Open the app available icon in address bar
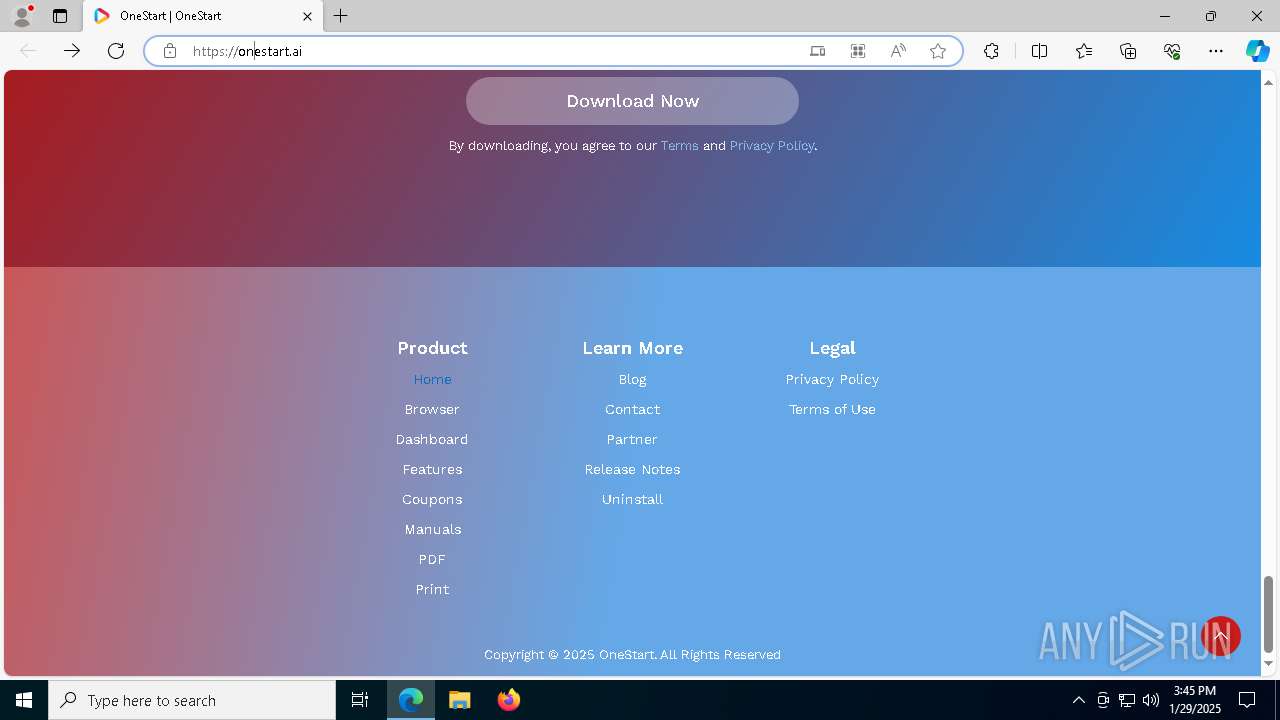Image resolution: width=1280 pixels, height=720 pixels. coord(817,51)
